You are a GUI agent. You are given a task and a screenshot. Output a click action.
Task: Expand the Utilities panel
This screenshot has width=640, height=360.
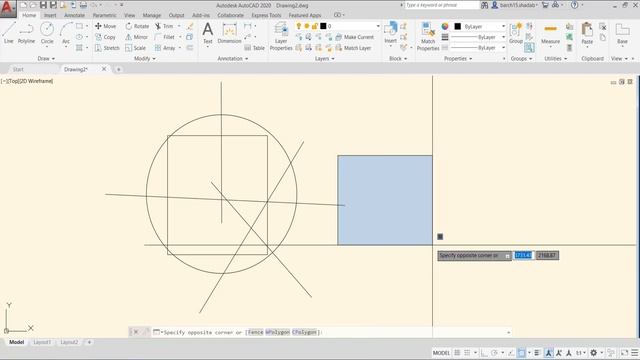(x=556, y=59)
